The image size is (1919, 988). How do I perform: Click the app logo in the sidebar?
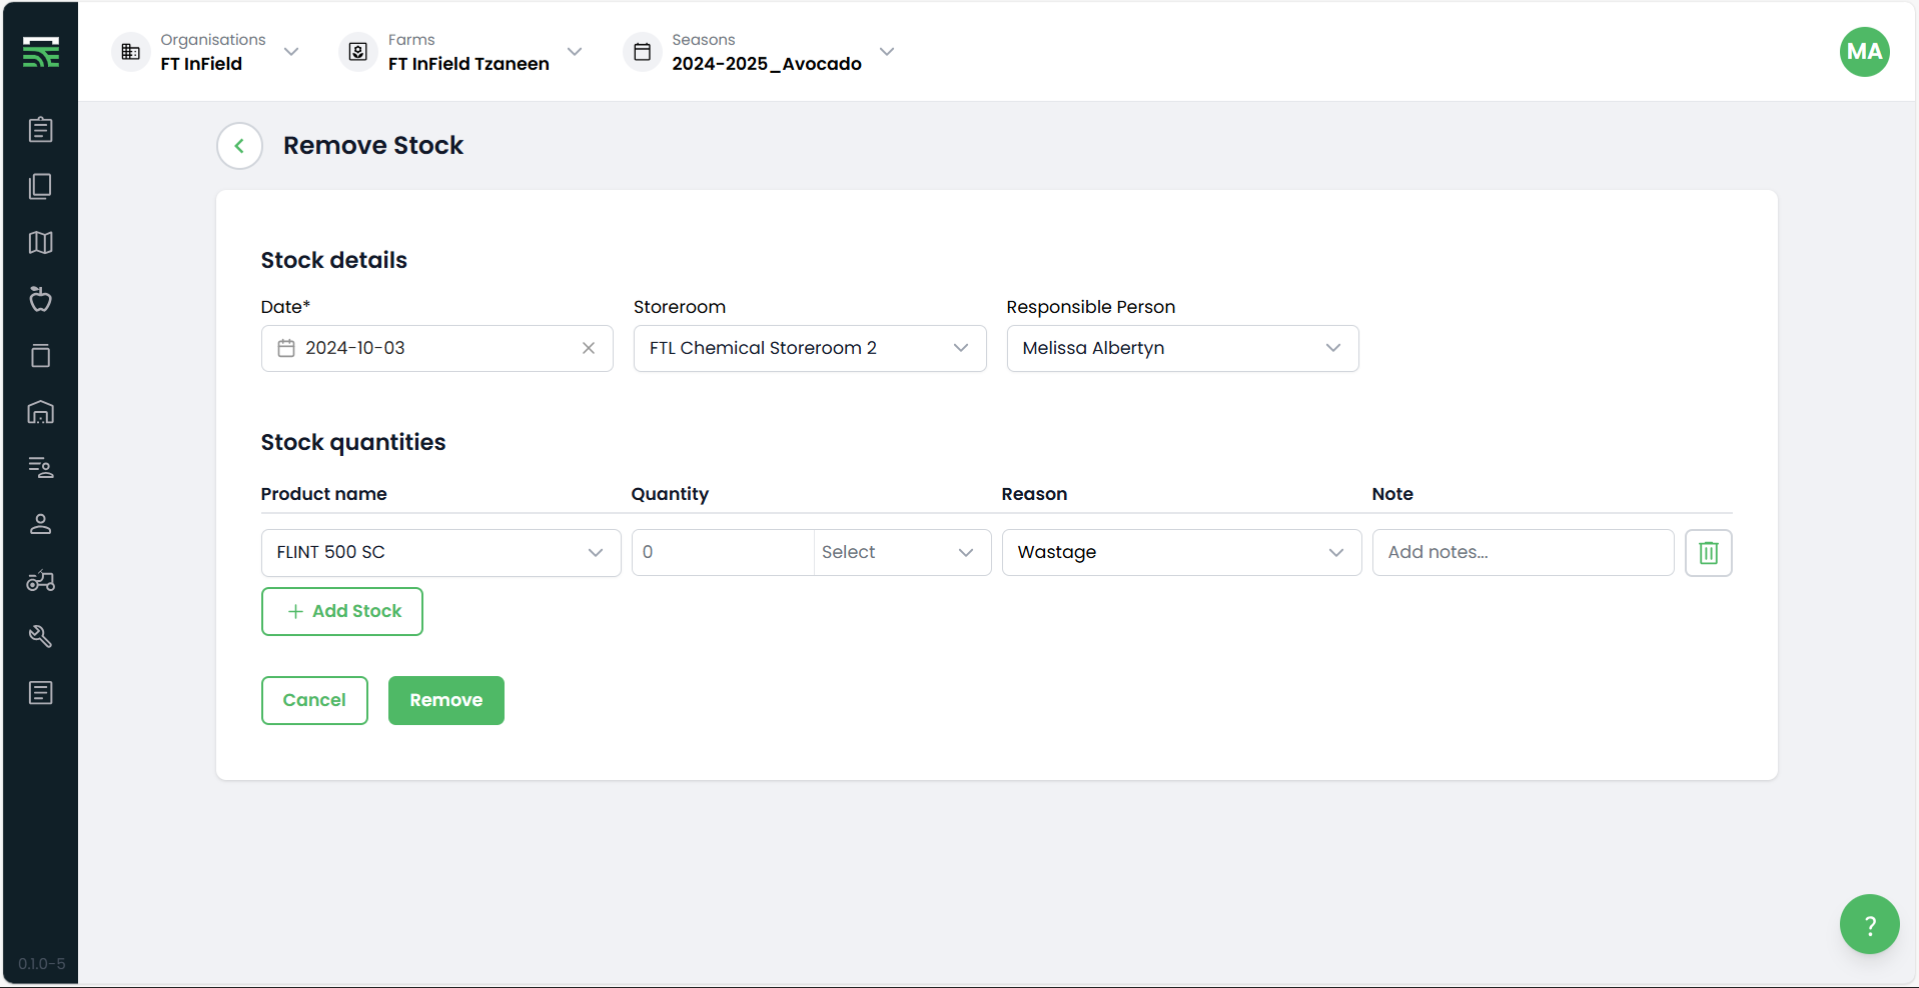click(41, 52)
